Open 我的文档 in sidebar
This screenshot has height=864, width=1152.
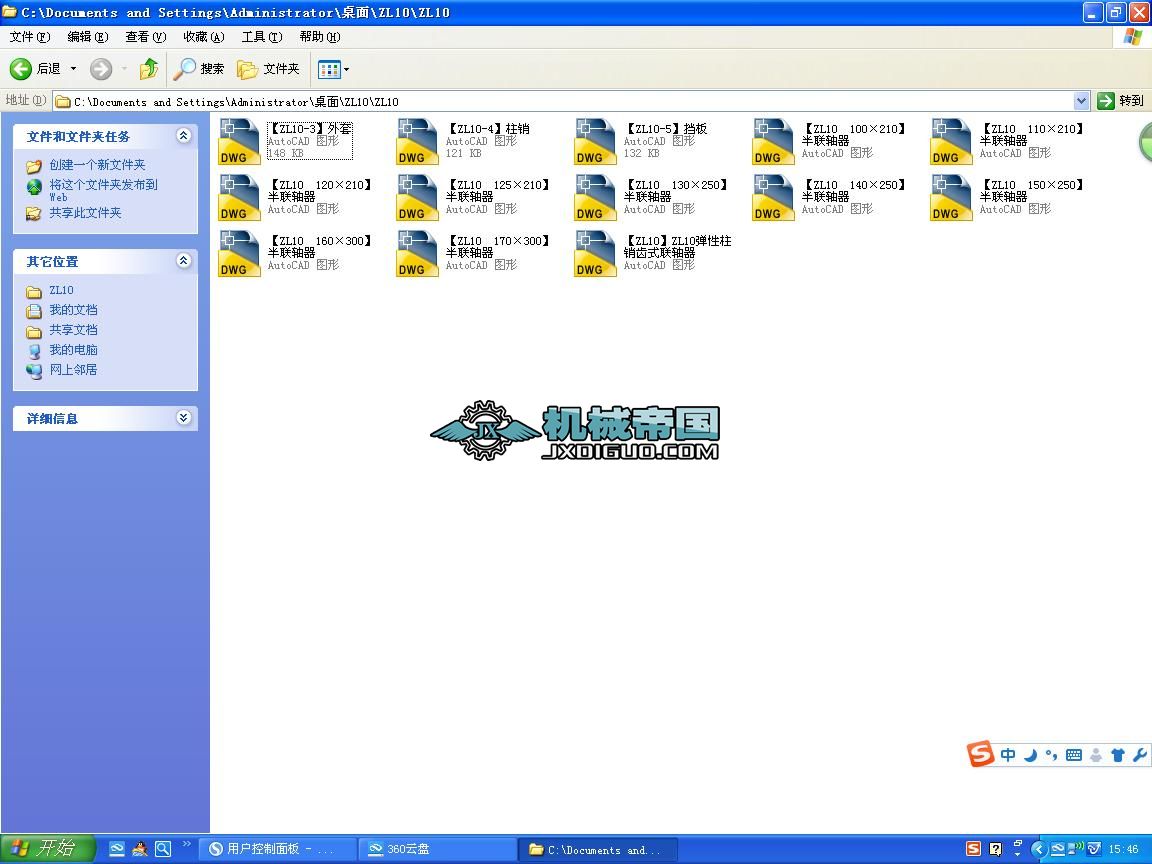click(x=73, y=310)
